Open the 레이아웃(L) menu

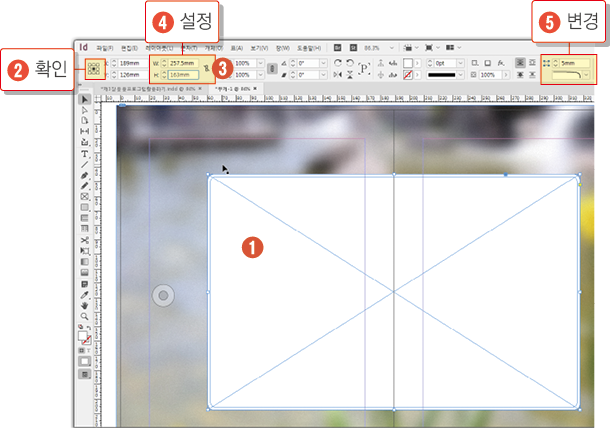tap(159, 48)
